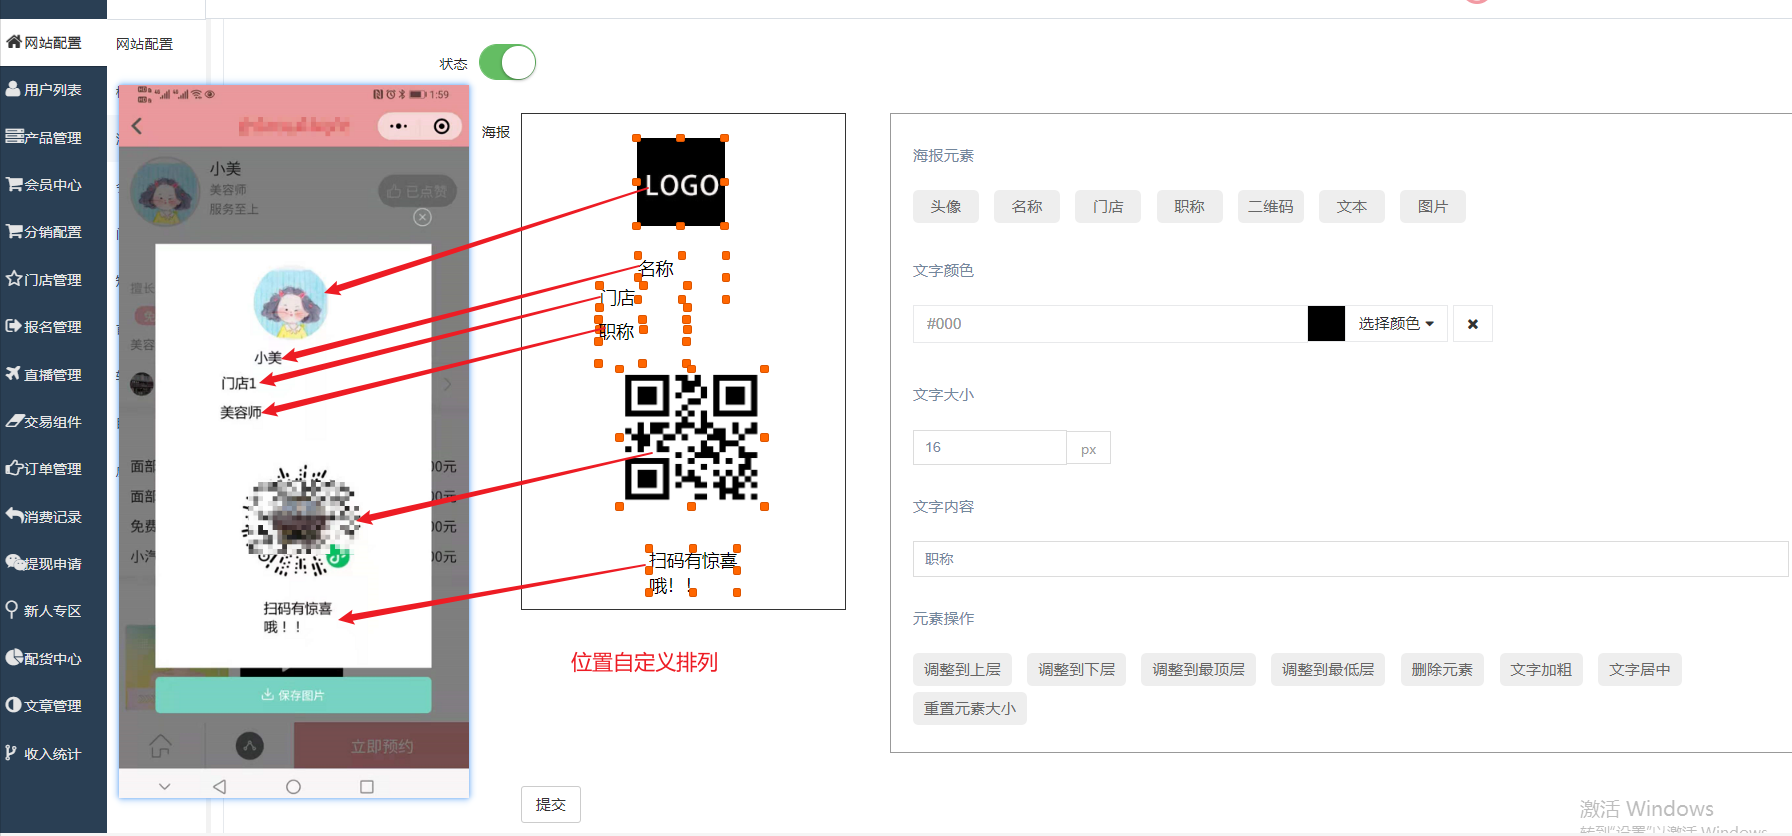The image size is (1792, 836).
Task: Click the Android back triangle icon
Action: click(219, 787)
